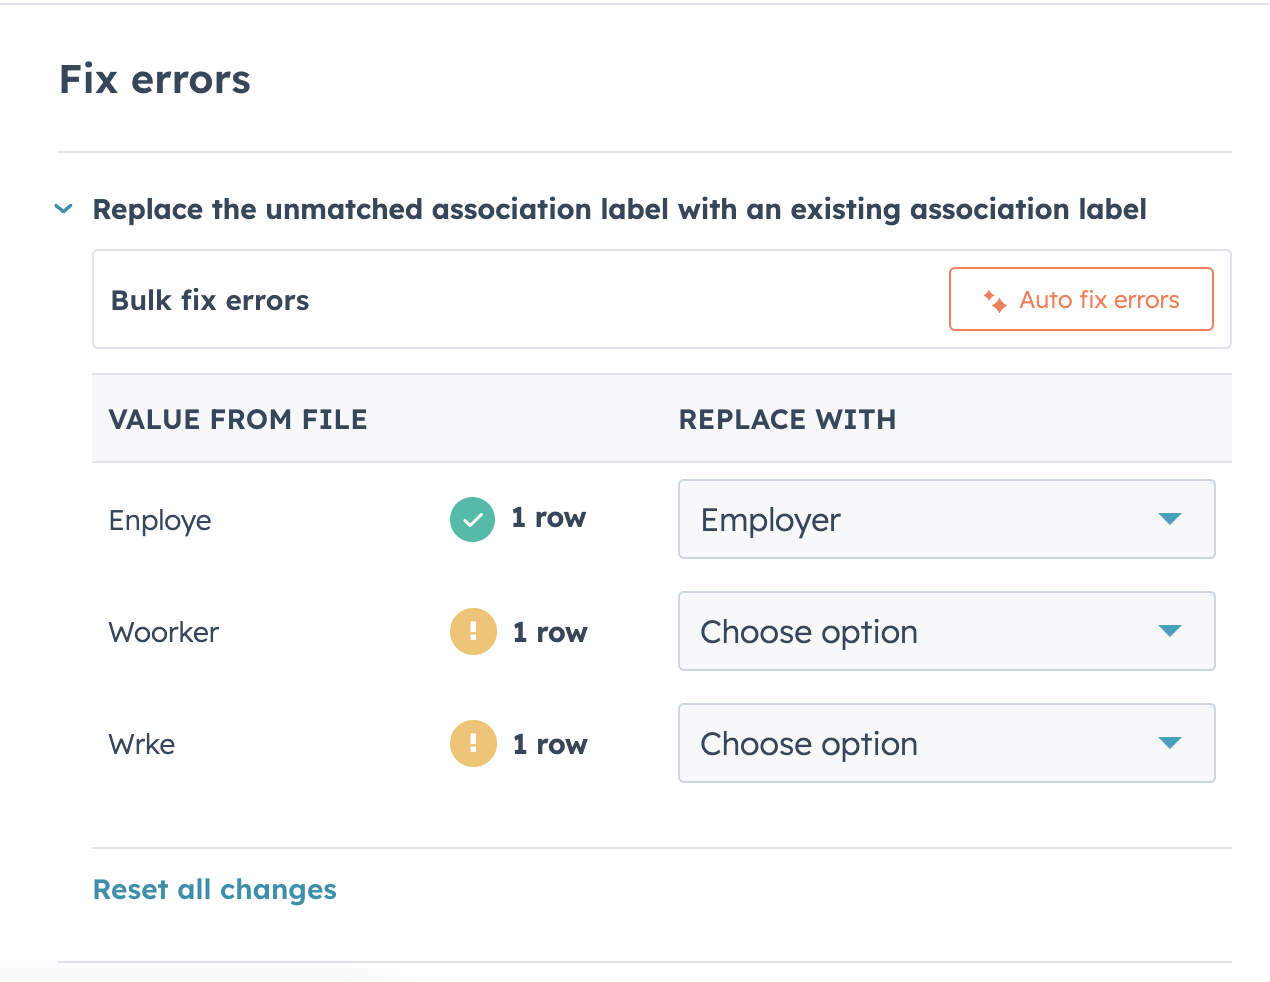Click the caret arrow in Wrke's dropdown

tap(1169, 743)
